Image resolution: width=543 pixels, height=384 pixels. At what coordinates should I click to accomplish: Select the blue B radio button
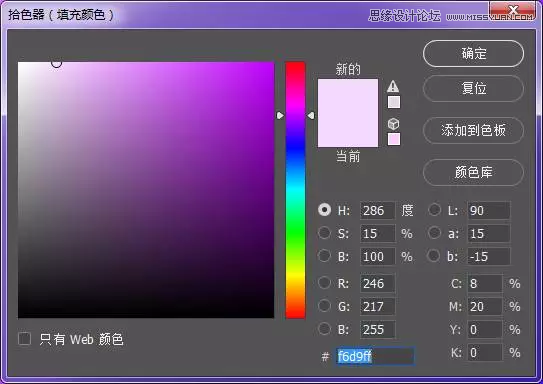click(324, 329)
